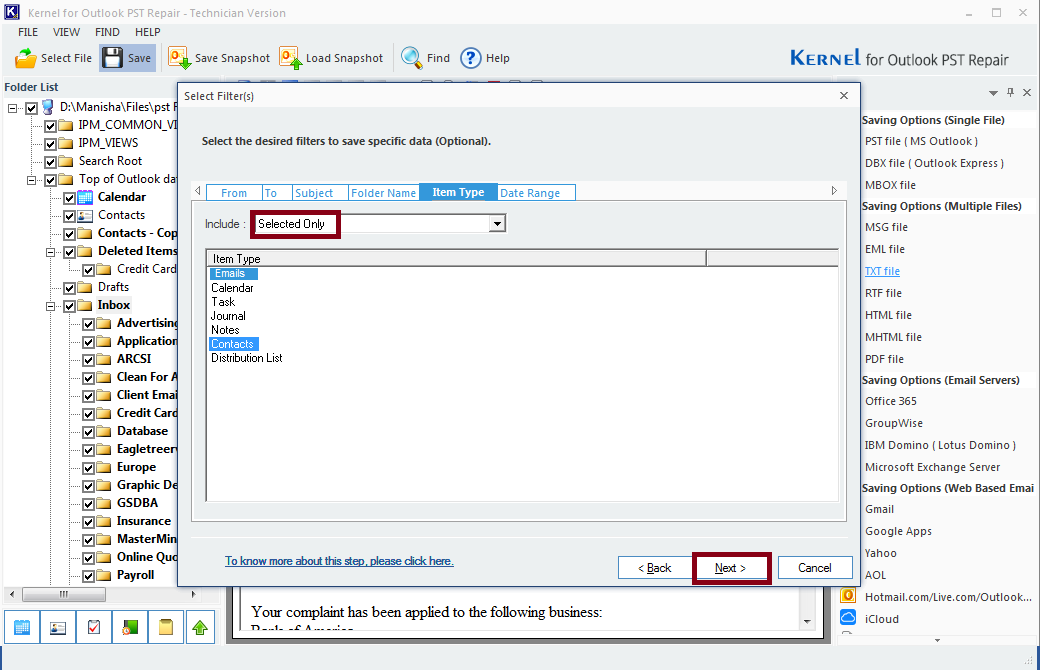Close the Select Filter(s) dialog

(x=844, y=96)
